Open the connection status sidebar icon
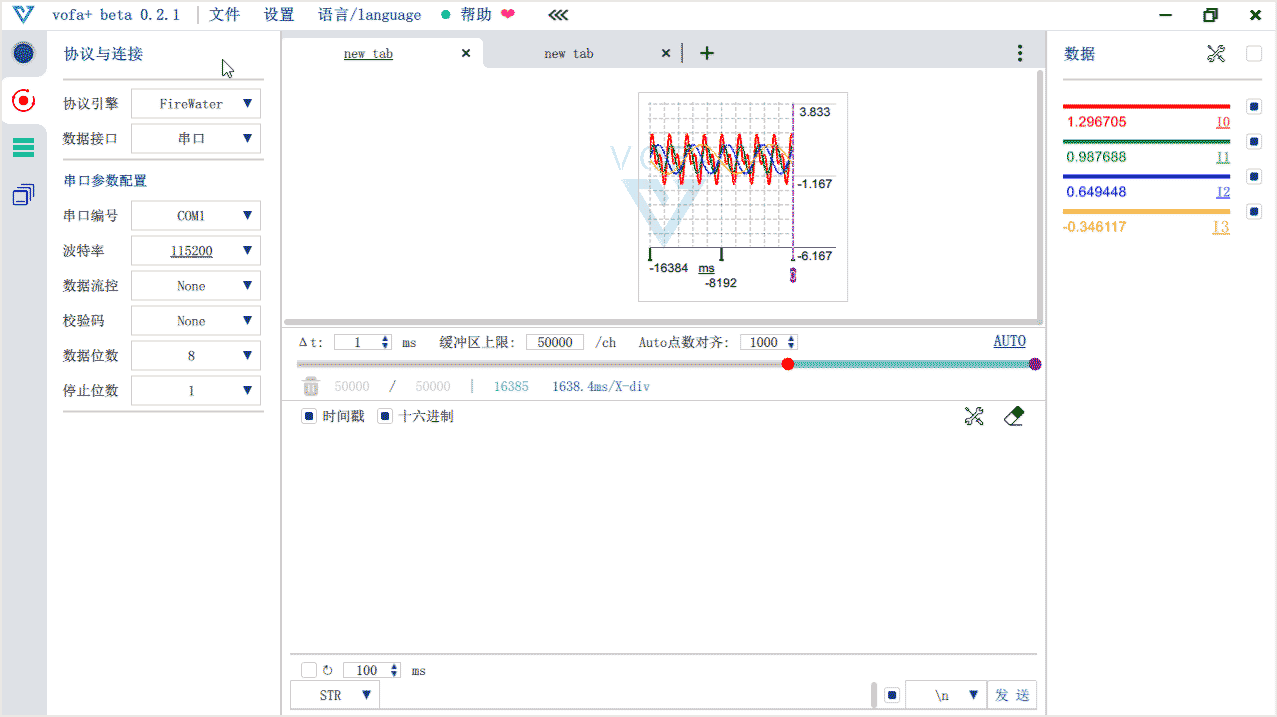The width and height of the screenshot is (1277, 717). pos(23,53)
